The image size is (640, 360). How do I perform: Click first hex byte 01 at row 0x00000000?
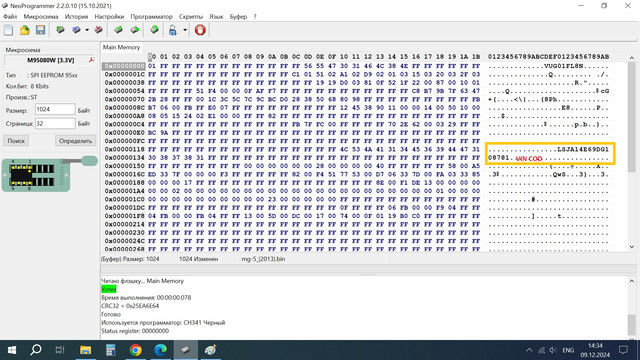click(x=152, y=66)
